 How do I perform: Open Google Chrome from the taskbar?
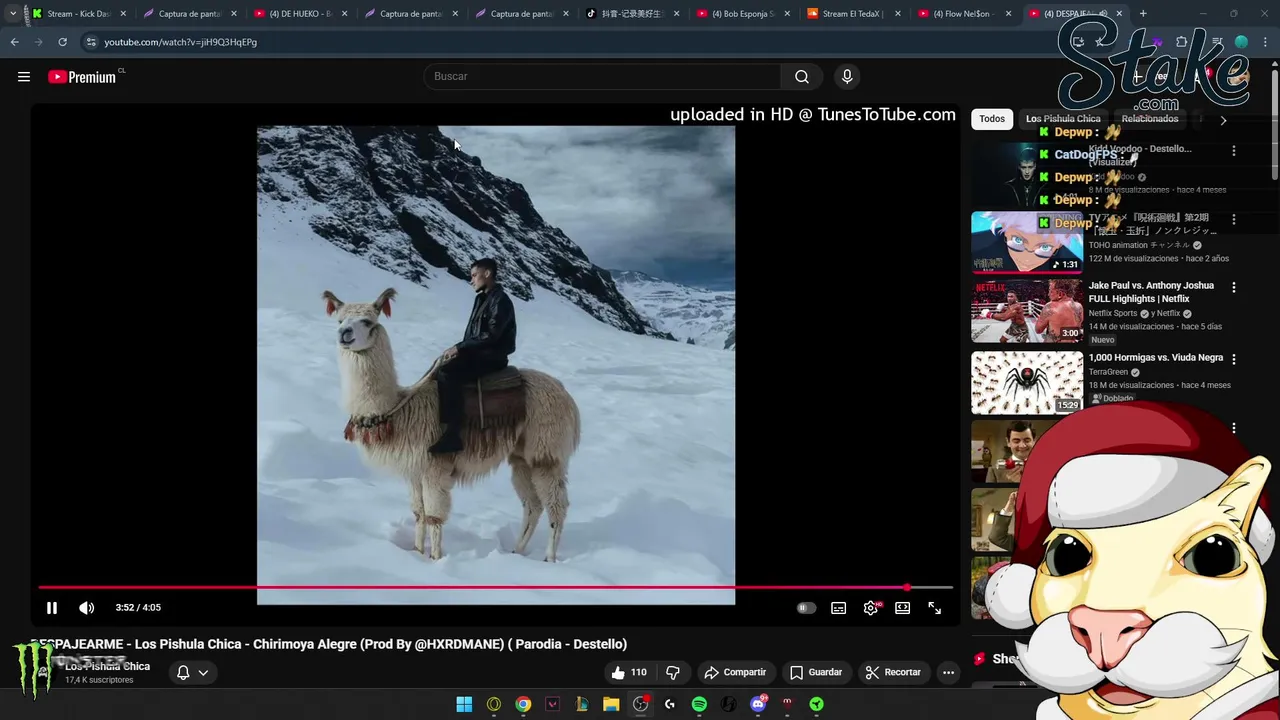coord(523,704)
